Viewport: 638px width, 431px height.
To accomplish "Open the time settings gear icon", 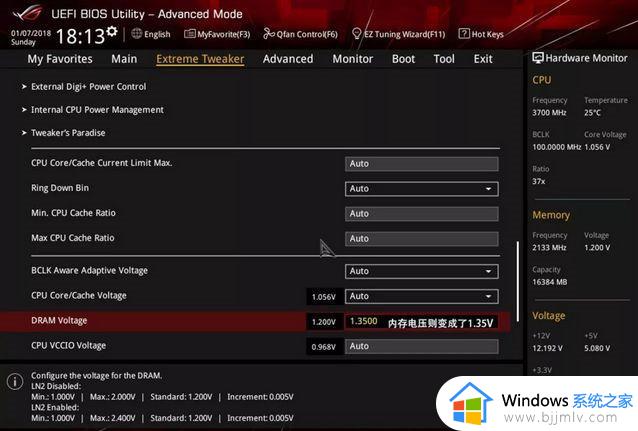I will (111, 32).
